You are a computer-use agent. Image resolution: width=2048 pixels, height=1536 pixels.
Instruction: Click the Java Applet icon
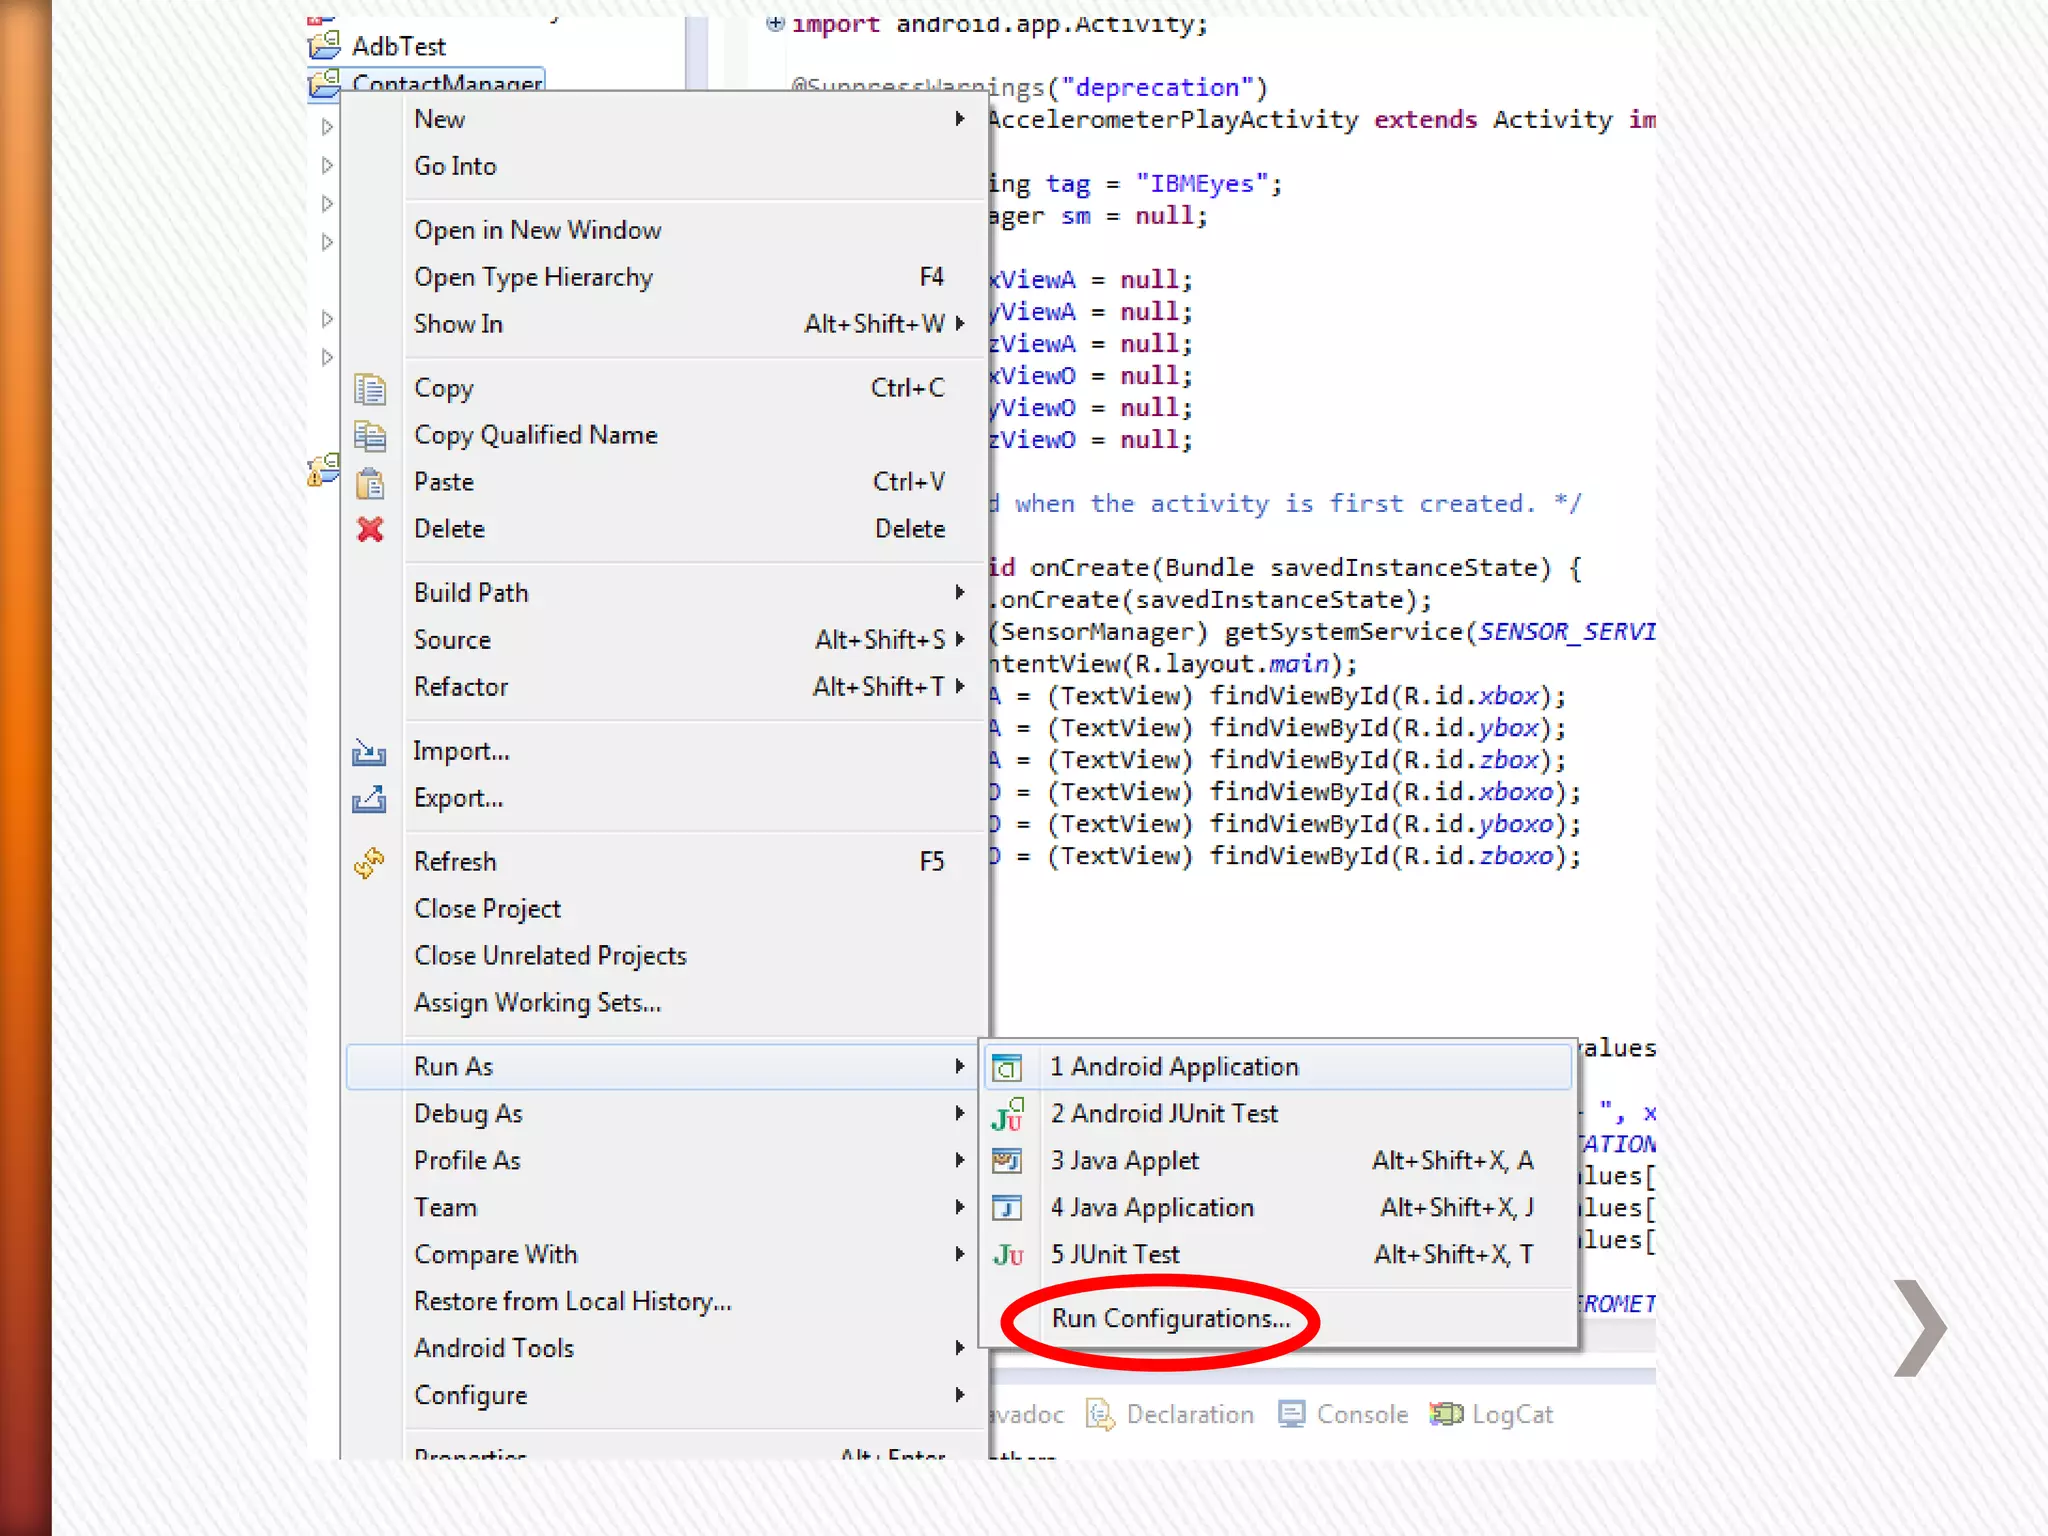pos(1007,1161)
